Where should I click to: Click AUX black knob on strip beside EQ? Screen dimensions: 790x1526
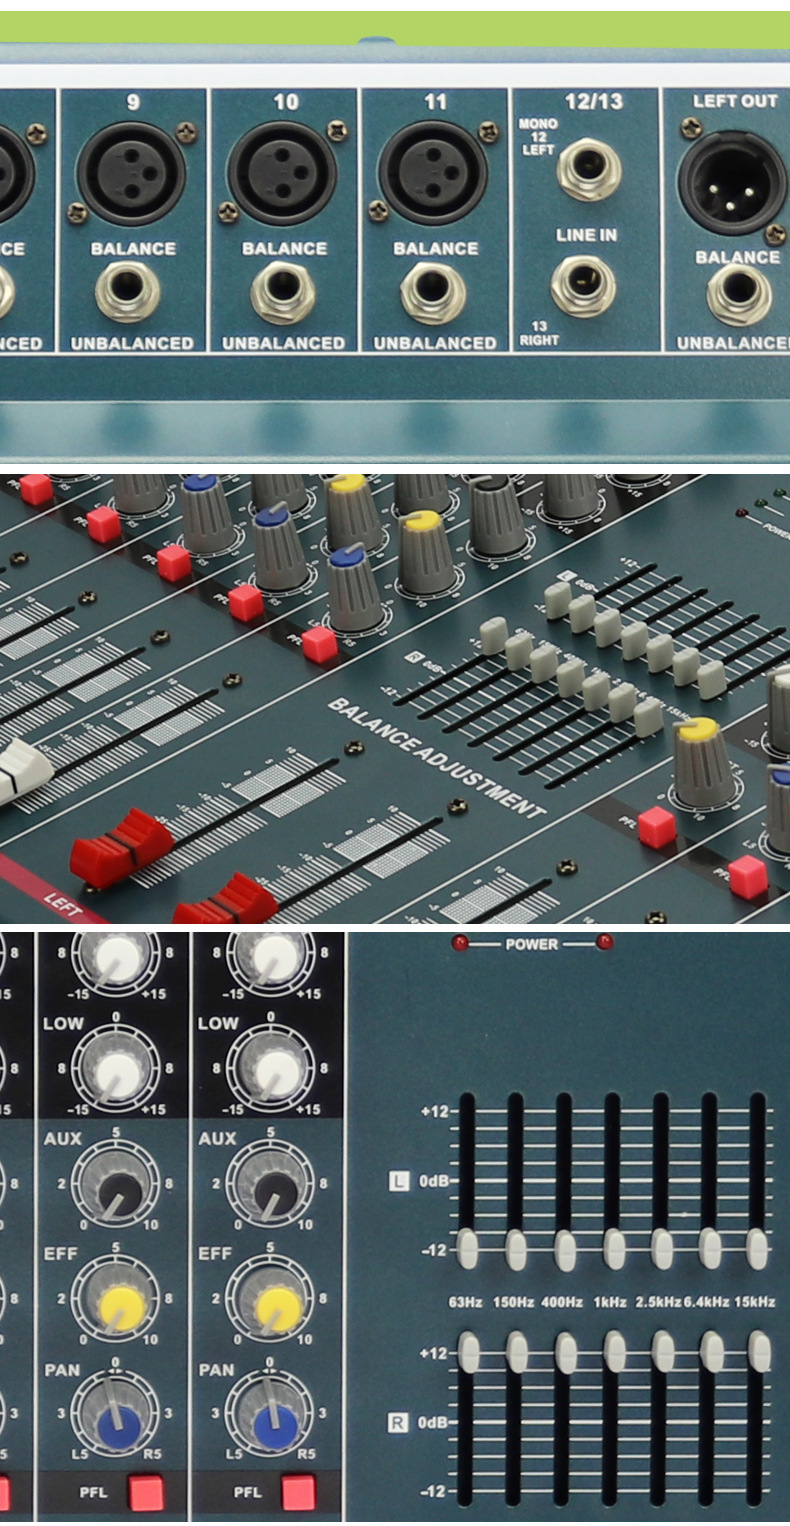pyautogui.click(x=270, y=1185)
